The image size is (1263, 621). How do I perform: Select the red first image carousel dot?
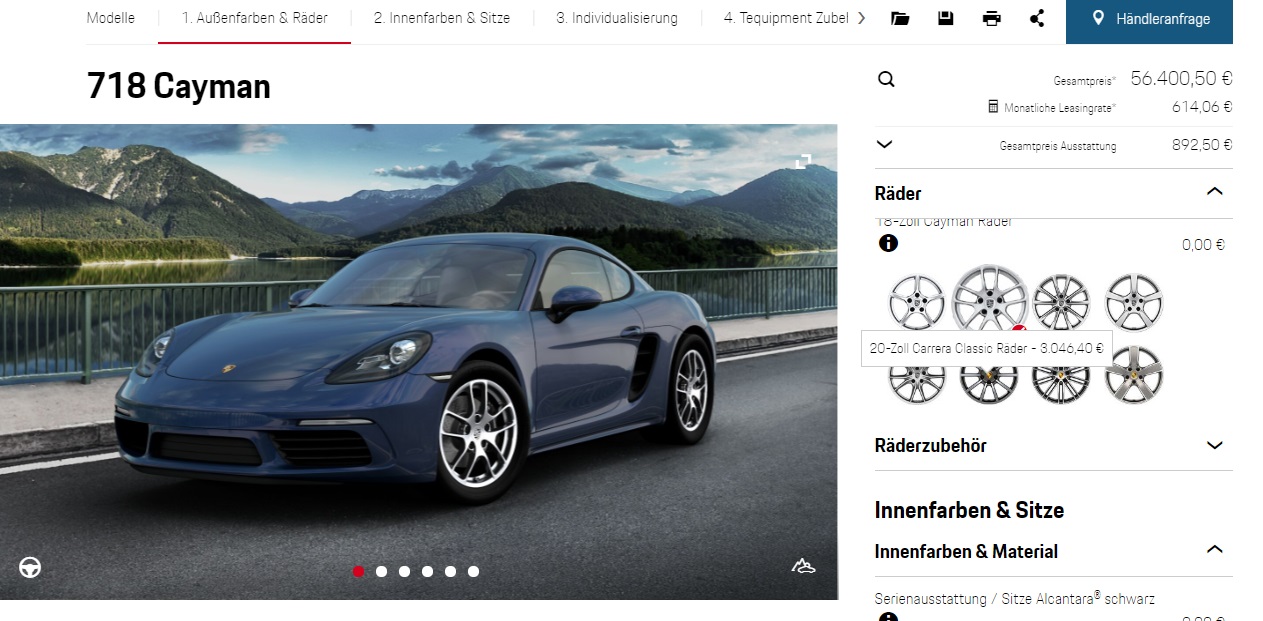point(358,571)
